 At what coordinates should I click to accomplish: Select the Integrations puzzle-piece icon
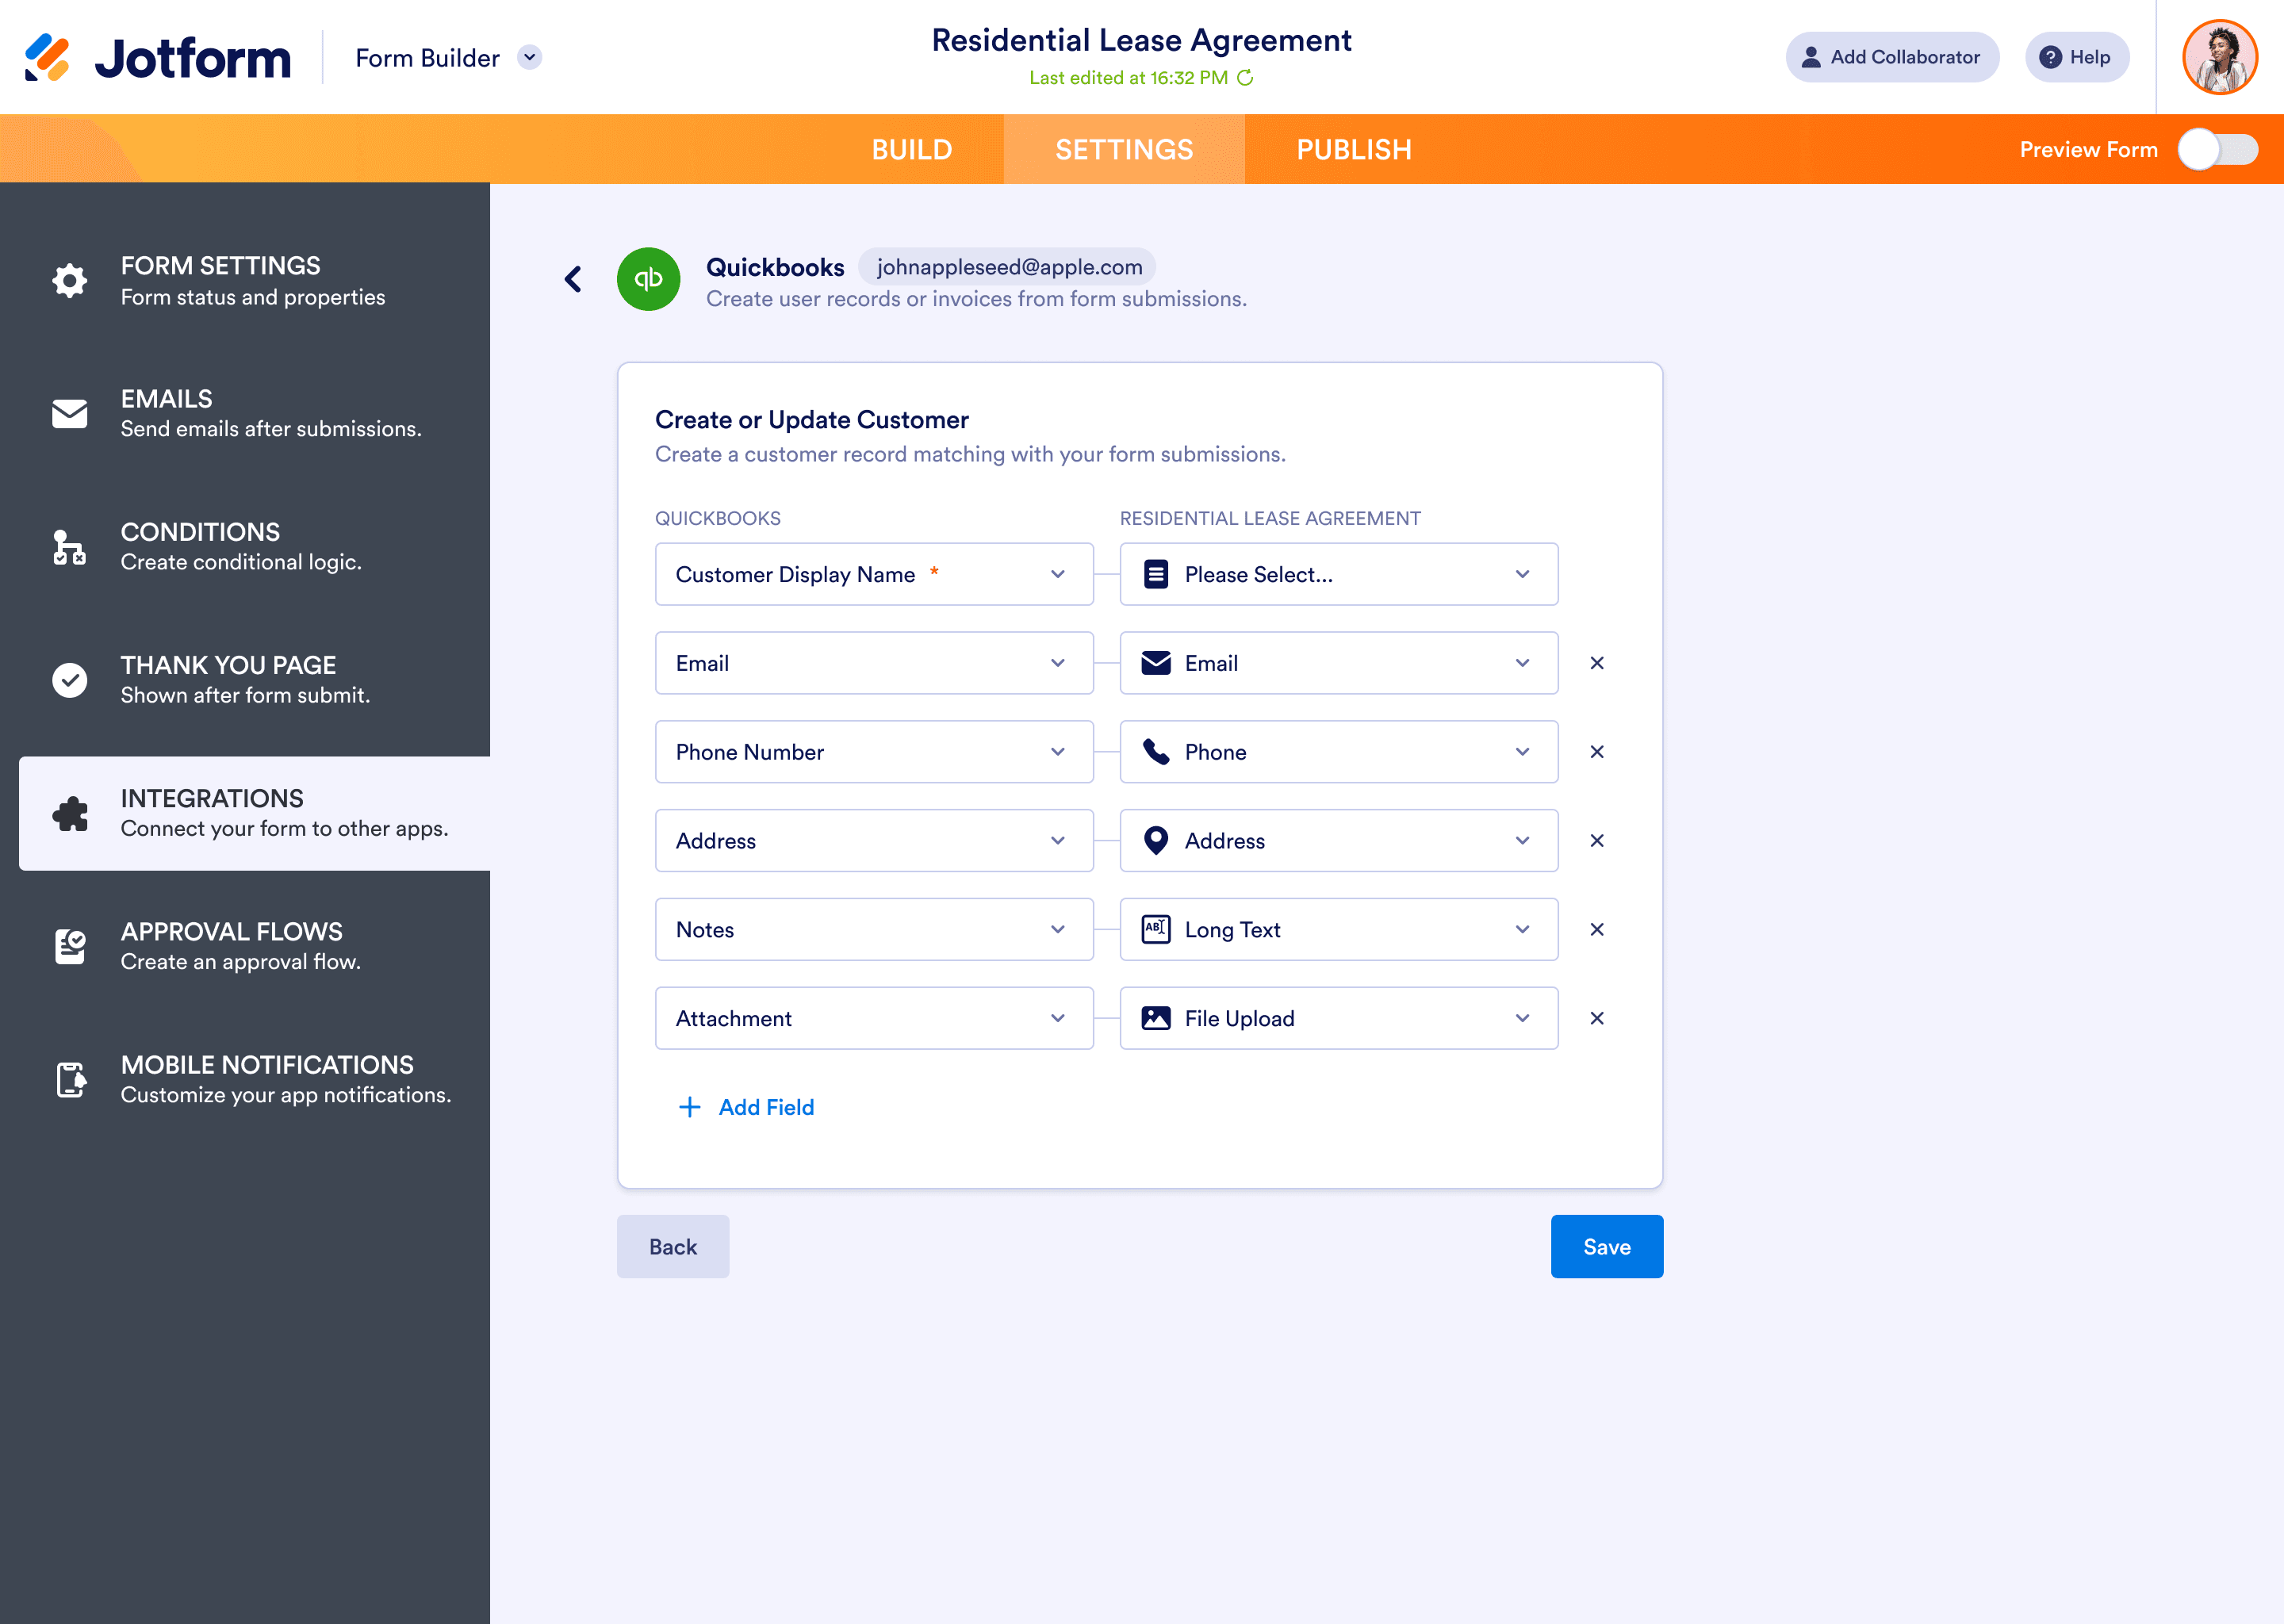[68, 813]
